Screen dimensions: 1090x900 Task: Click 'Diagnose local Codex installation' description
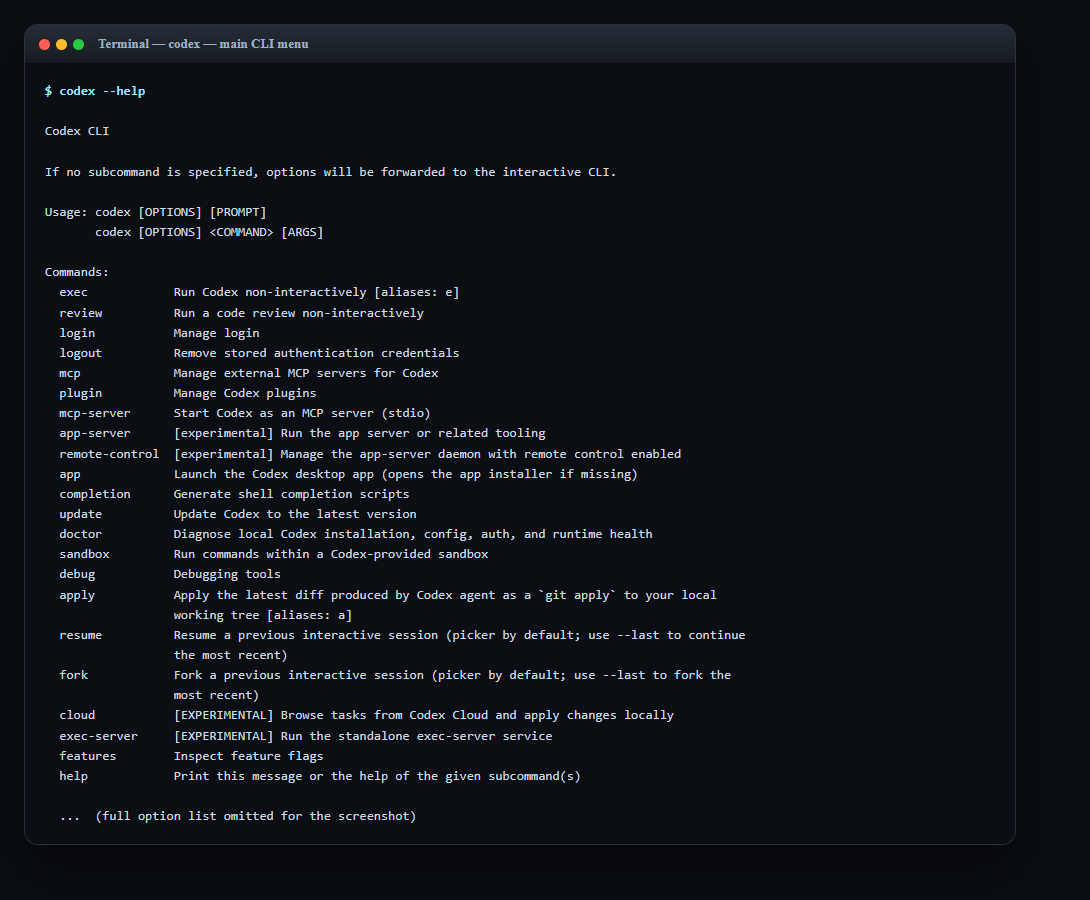pos(413,534)
